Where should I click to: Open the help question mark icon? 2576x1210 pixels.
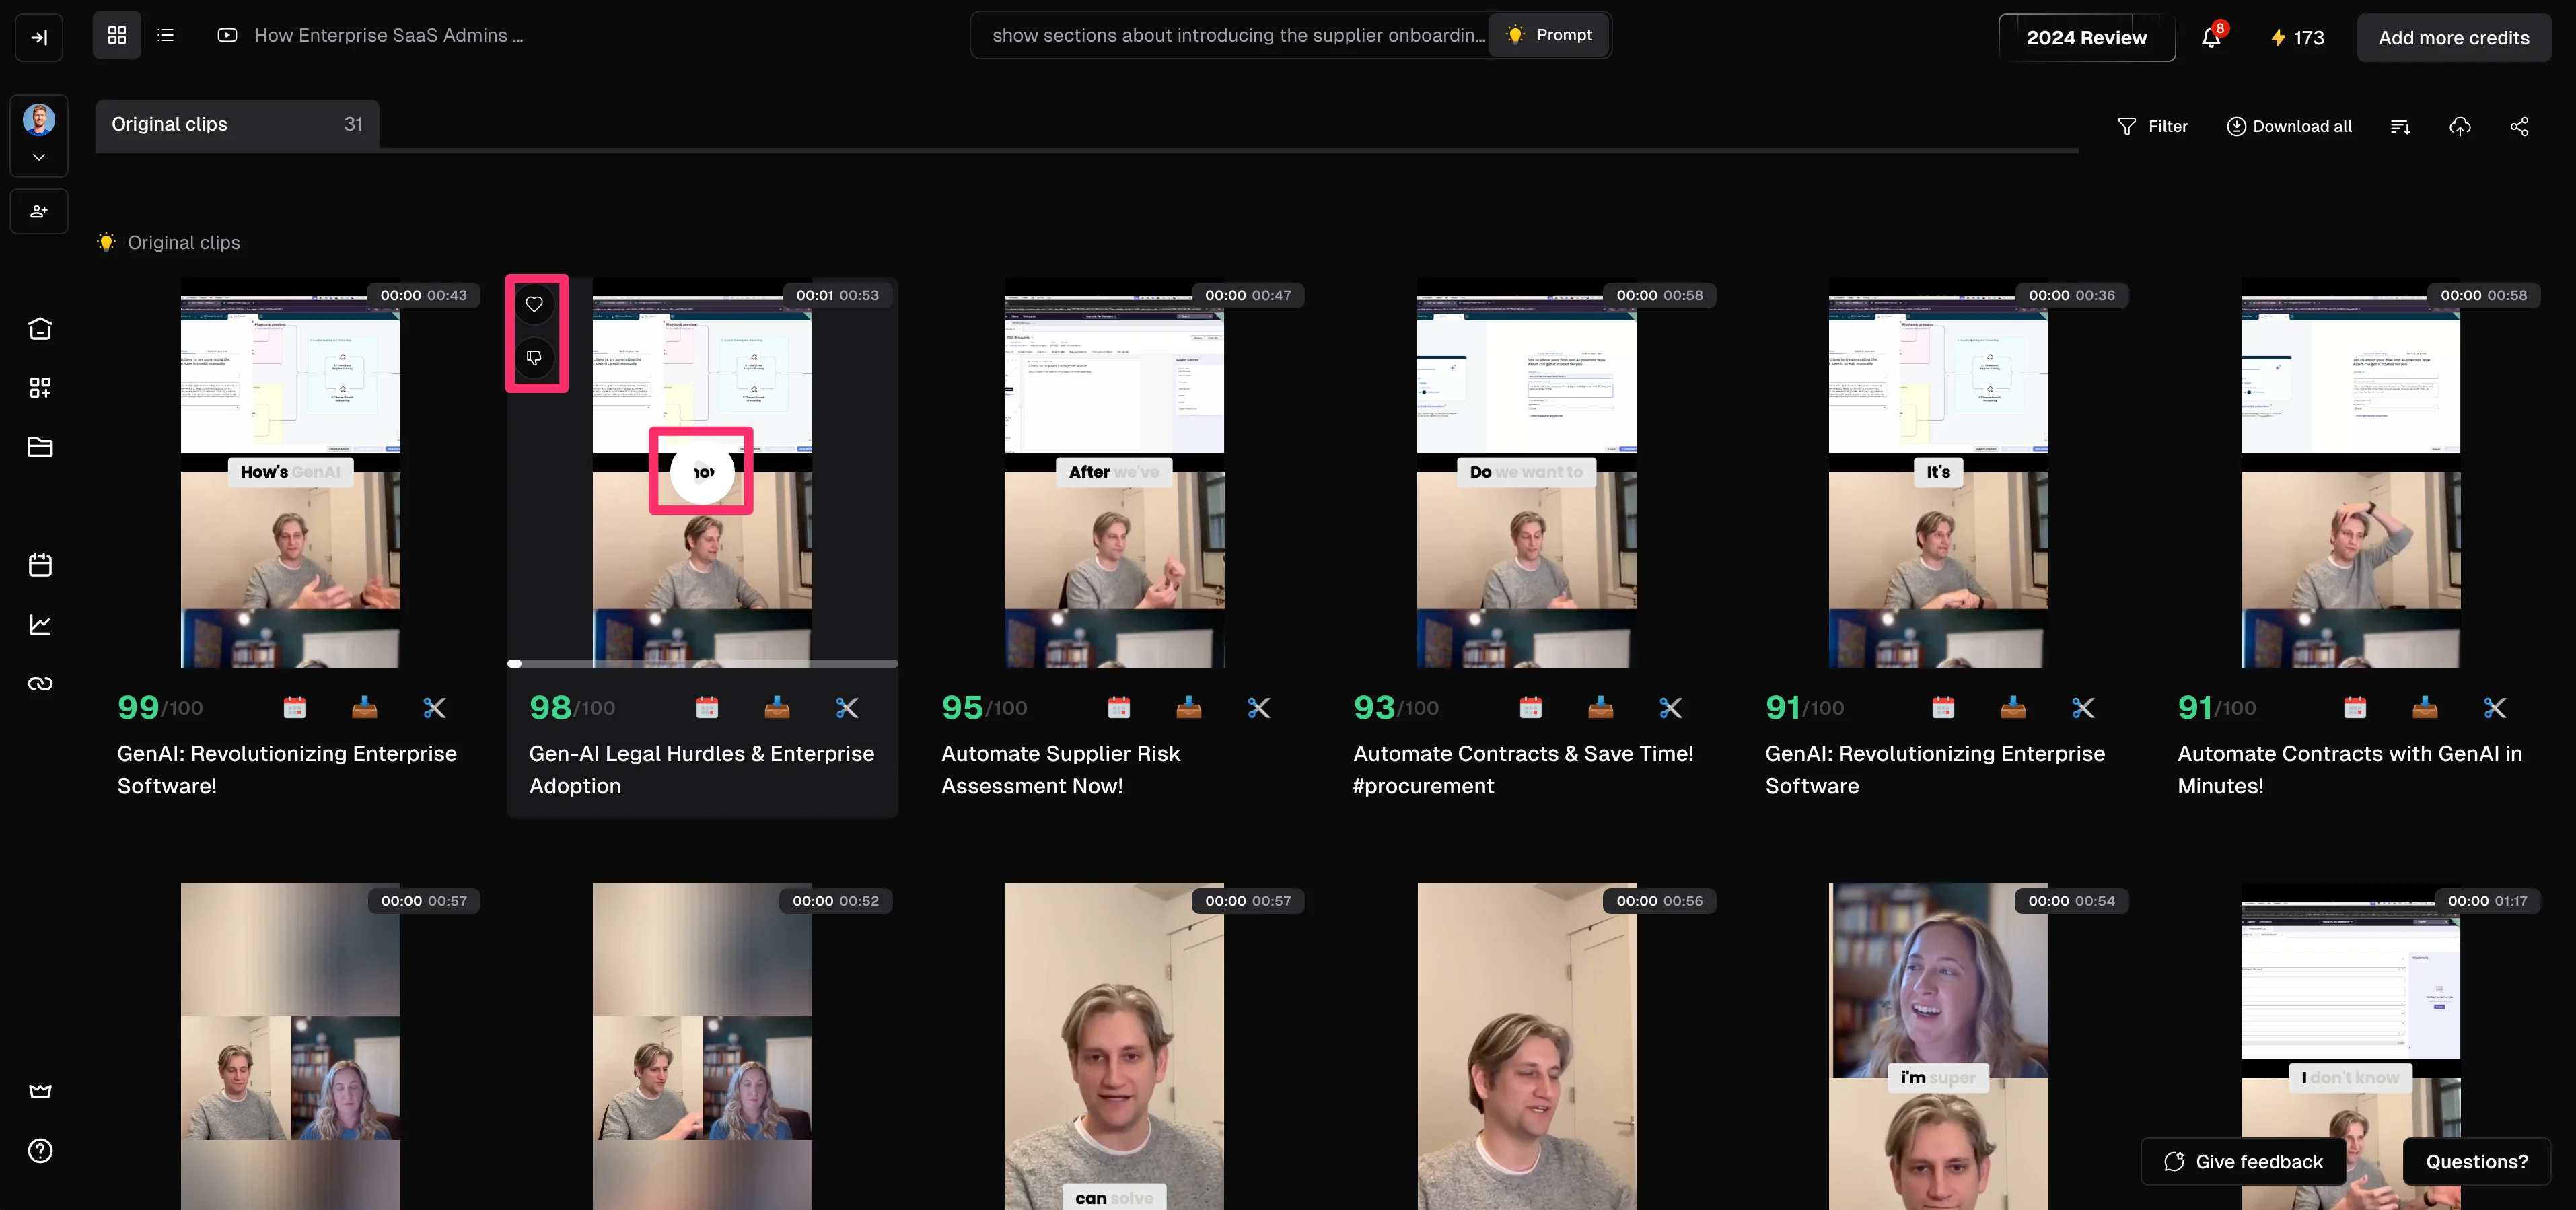(x=40, y=1151)
